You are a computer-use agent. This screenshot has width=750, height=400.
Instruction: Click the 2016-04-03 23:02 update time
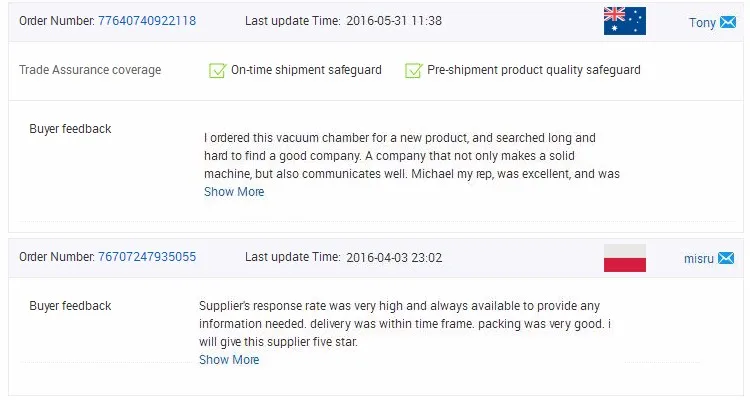click(394, 257)
